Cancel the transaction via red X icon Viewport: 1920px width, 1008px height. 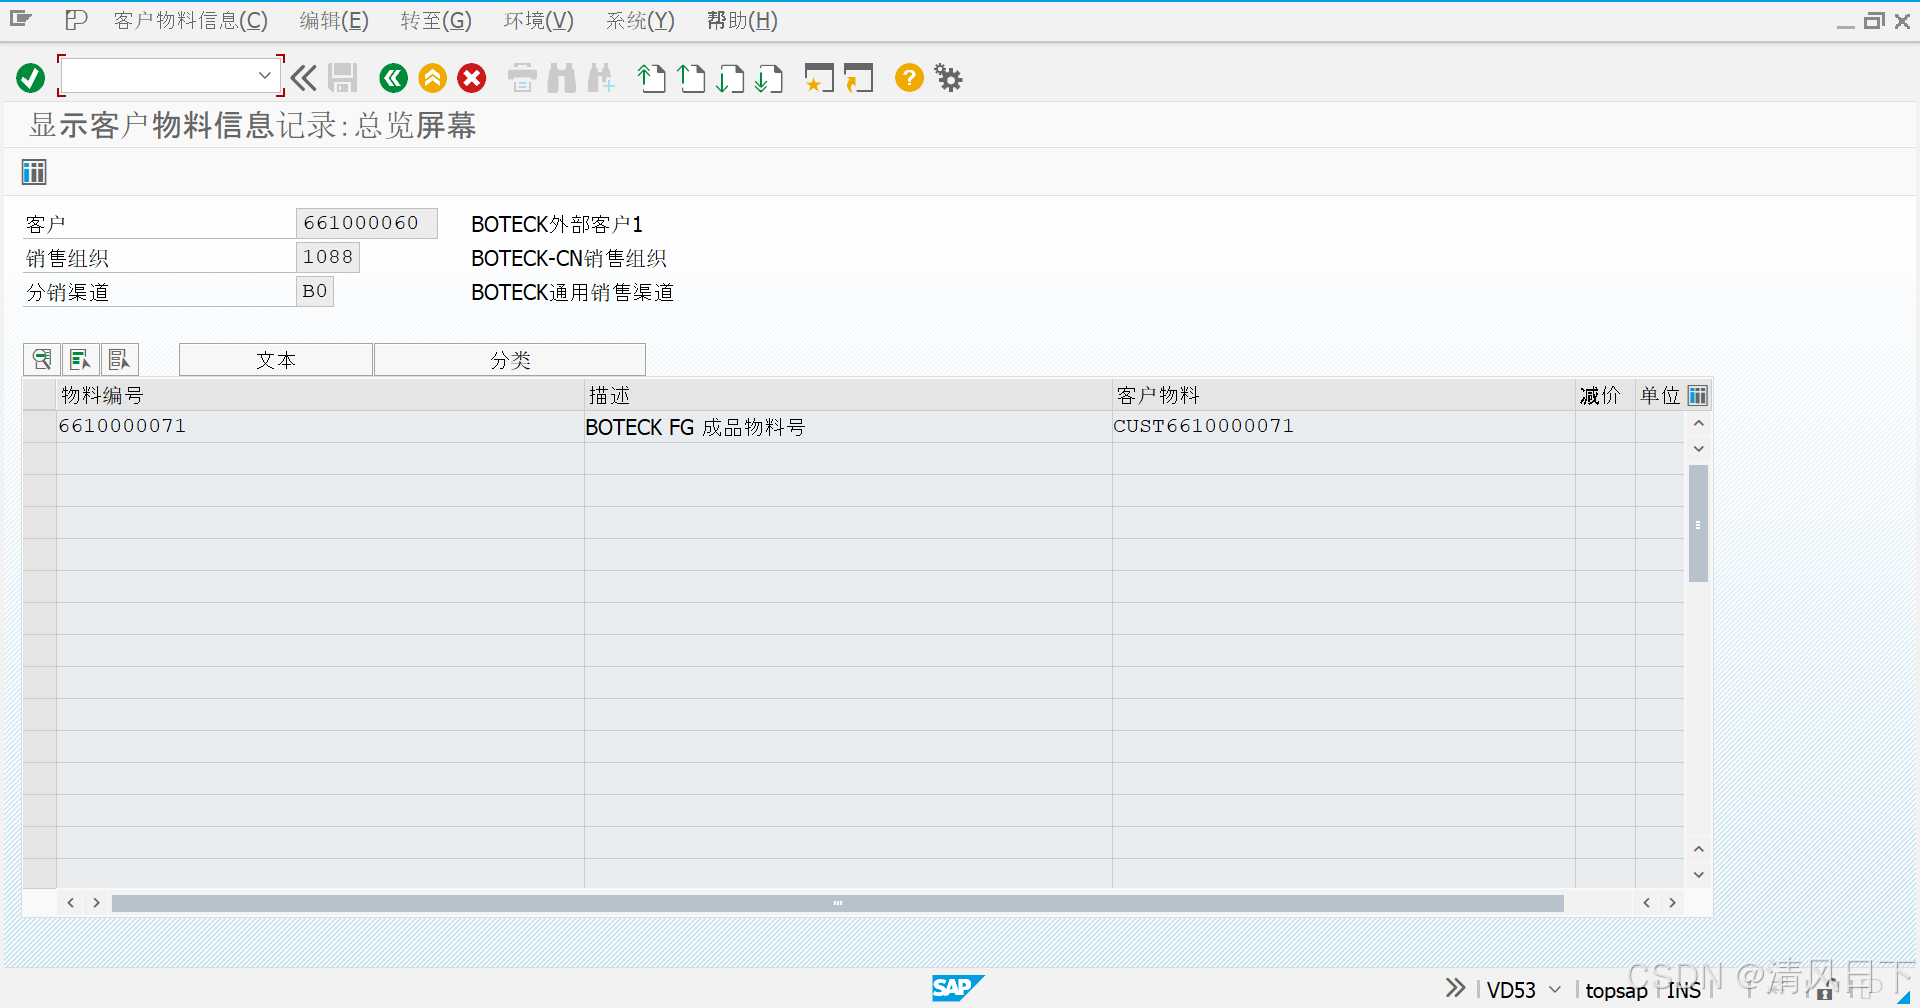tap(471, 78)
